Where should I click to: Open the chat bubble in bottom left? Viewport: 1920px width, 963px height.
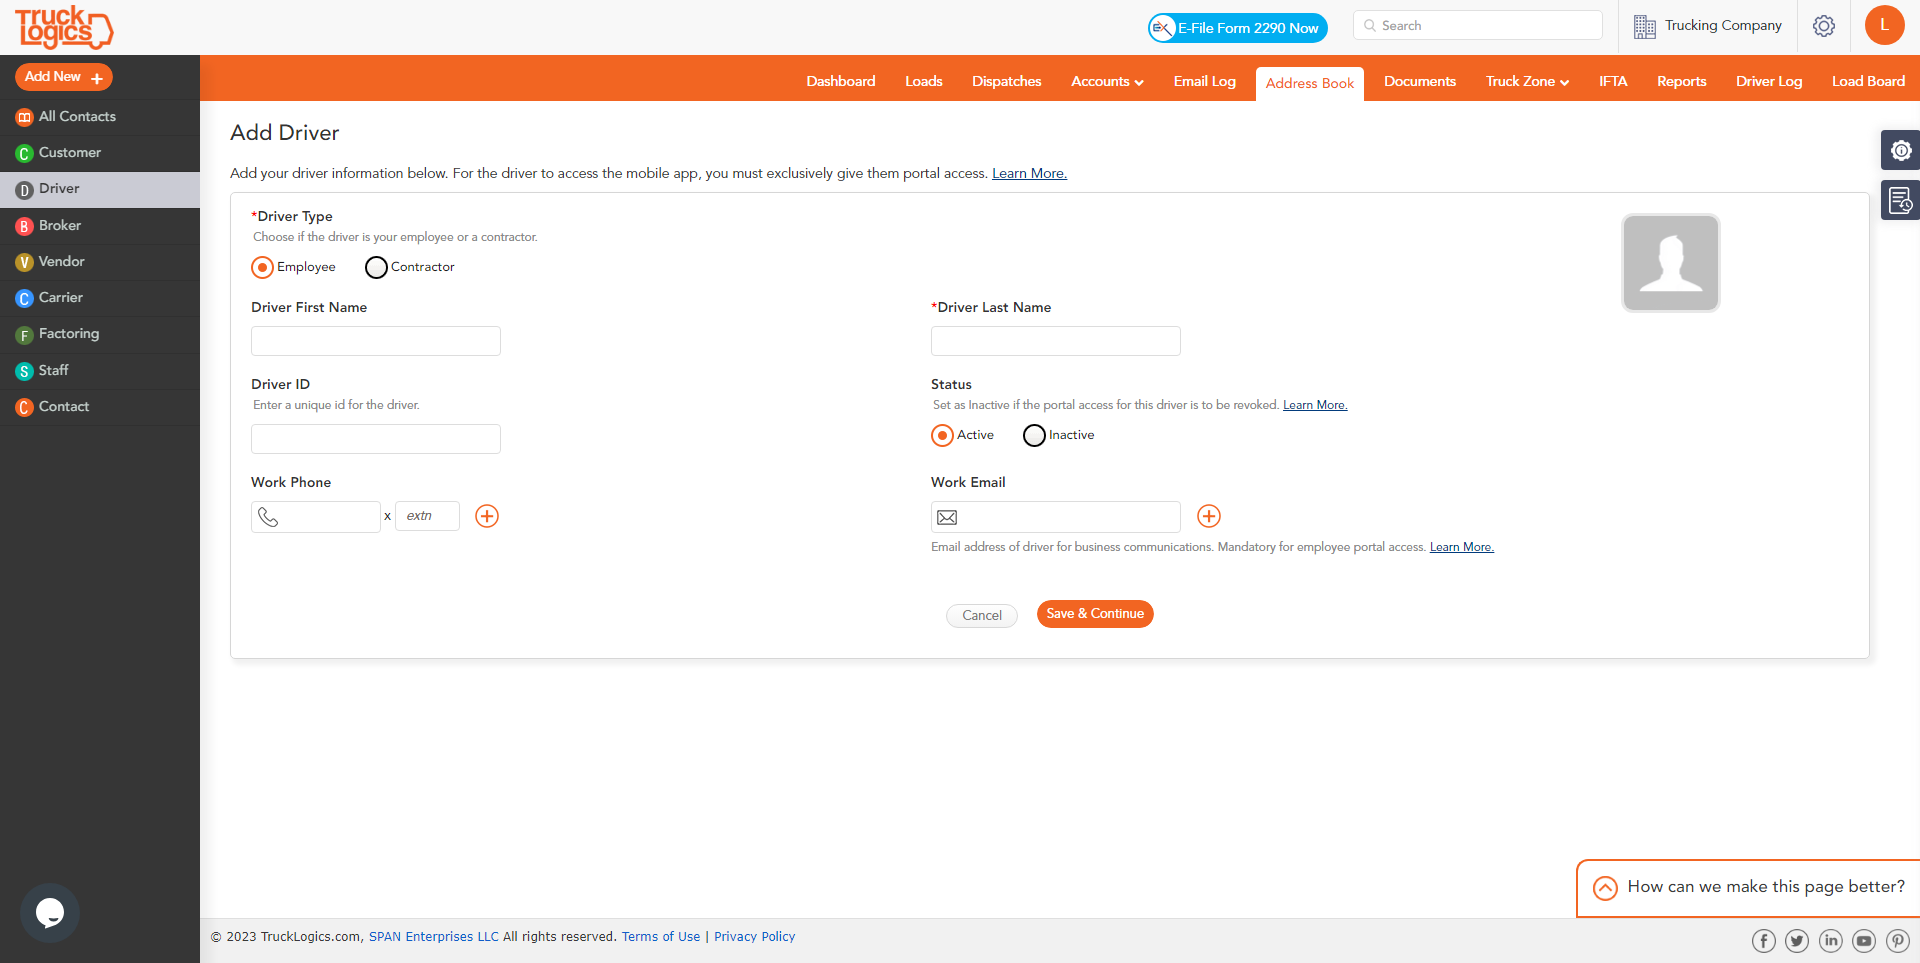[49, 912]
